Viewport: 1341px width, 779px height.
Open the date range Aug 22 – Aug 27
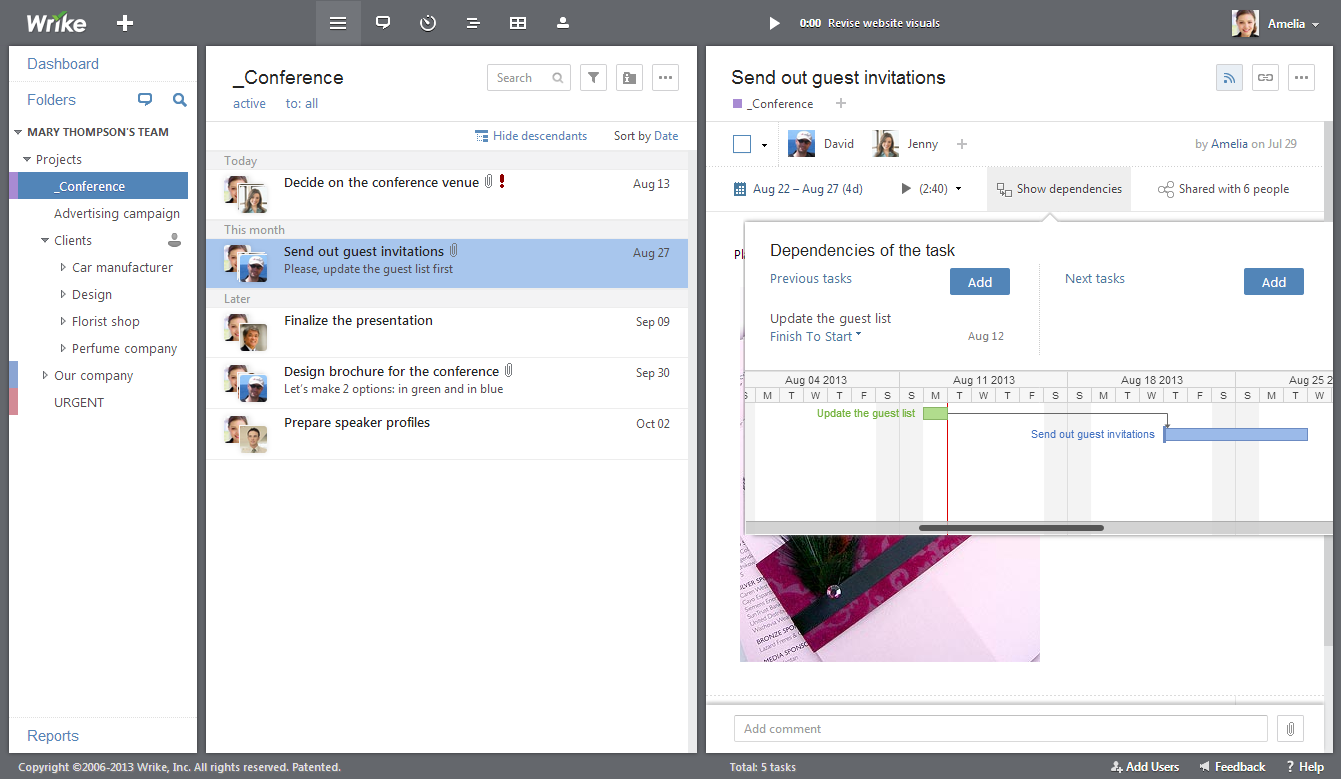click(x=798, y=189)
